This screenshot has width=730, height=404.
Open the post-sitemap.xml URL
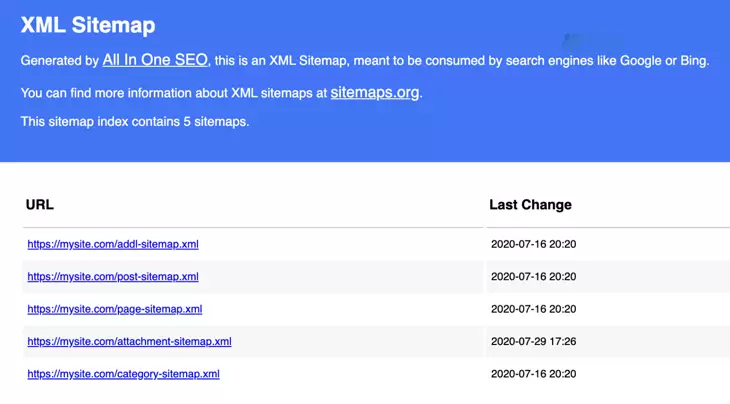point(113,277)
